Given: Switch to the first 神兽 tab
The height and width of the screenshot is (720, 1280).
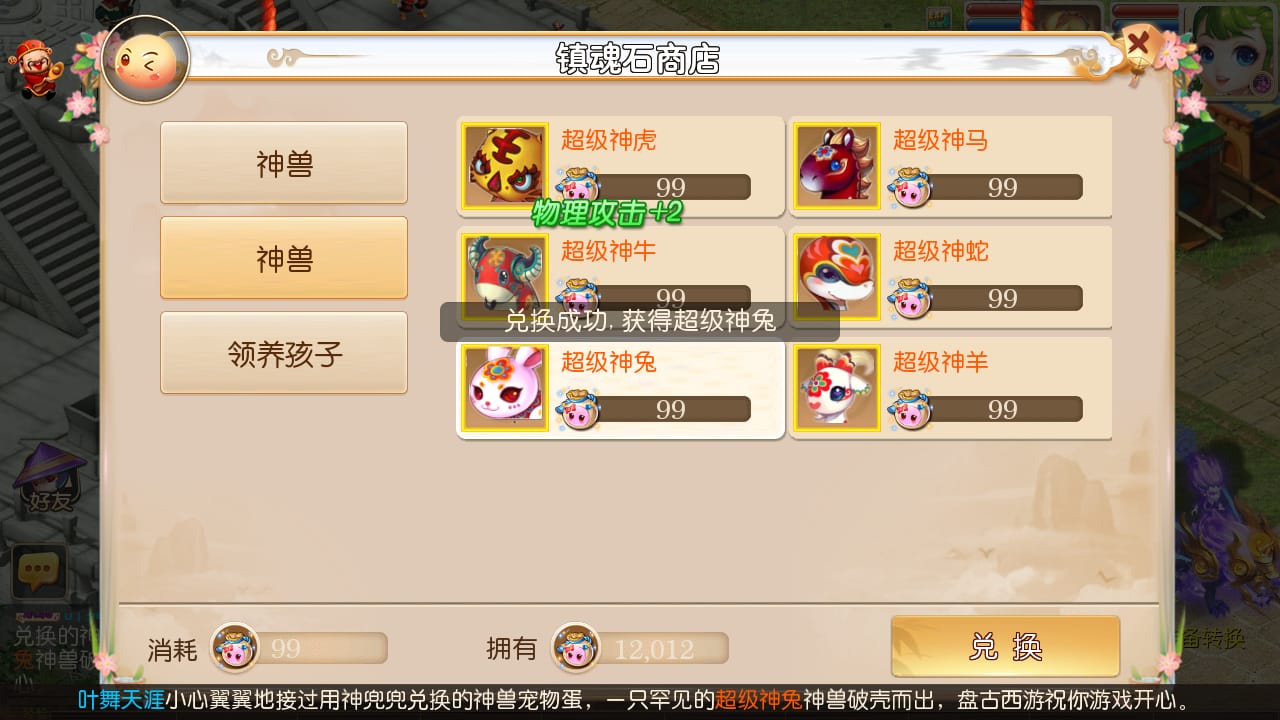Looking at the screenshot, I should (284, 163).
